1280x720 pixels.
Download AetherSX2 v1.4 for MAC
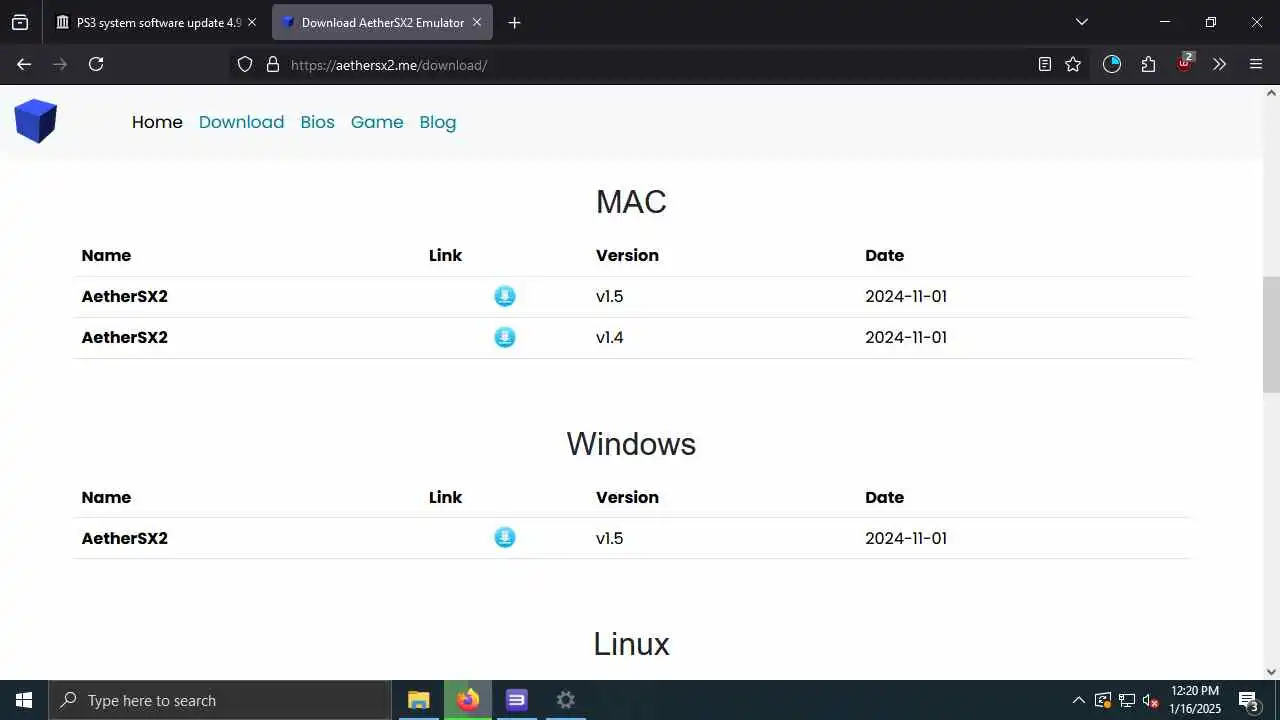505,337
